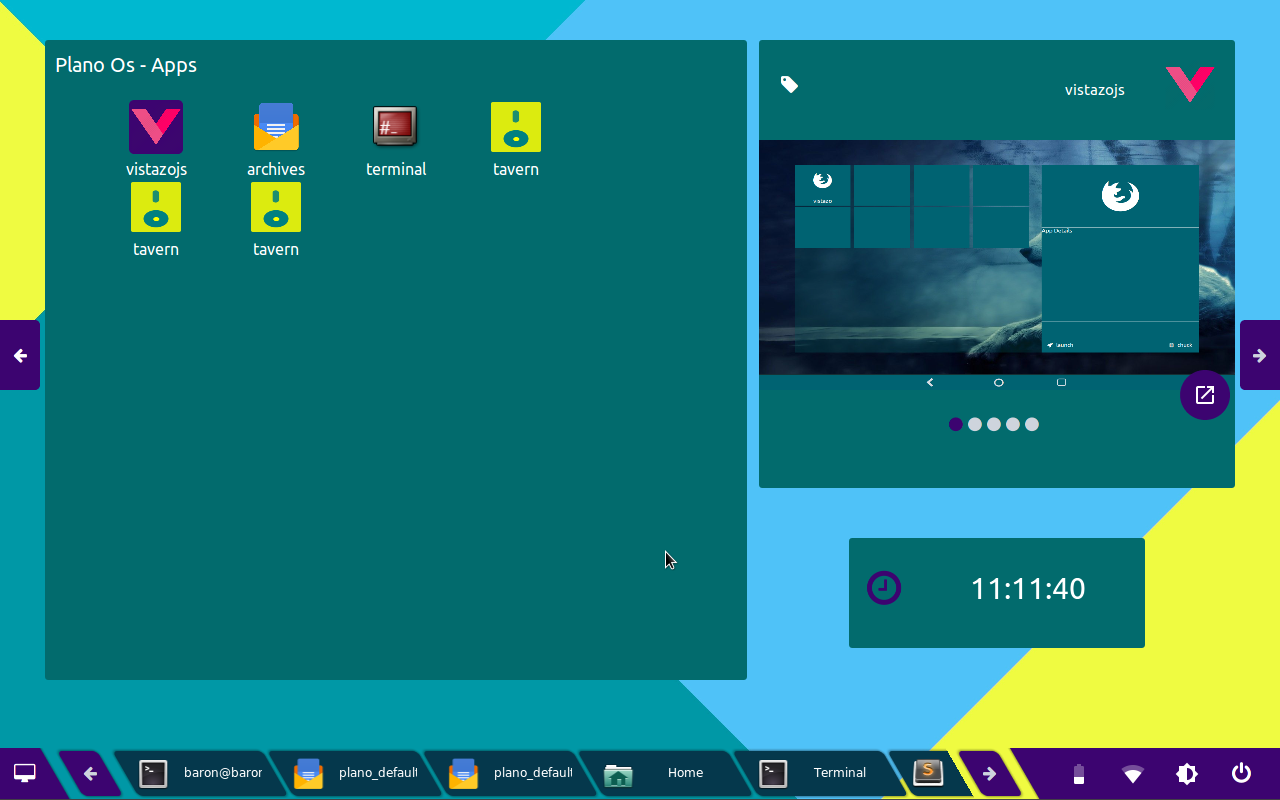Open the Sublime Text icon in the taskbar
This screenshot has width=1280, height=800.
pos(928,772)
